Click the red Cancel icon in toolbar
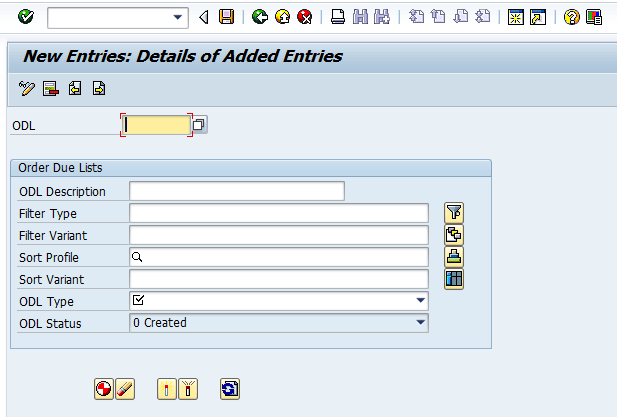This screenshot has width=617, height=417. tap(304, 17)
